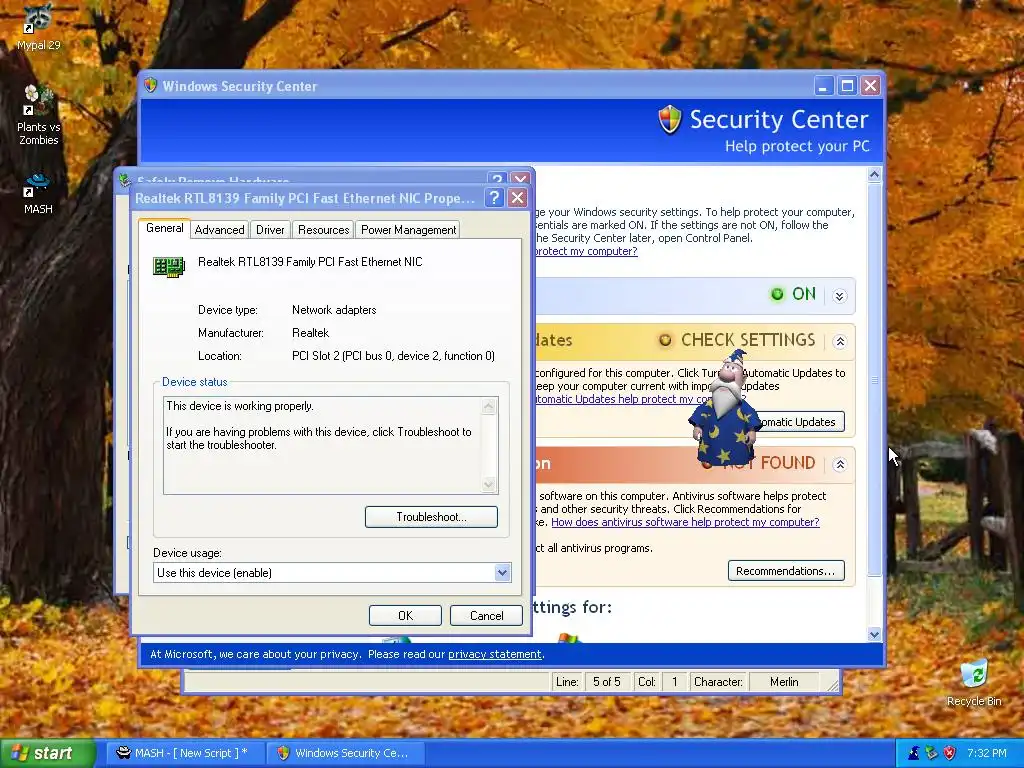Expand the Firewall ON section chevron
This screenshot has height=768, width=1024.
coord(840,296)
